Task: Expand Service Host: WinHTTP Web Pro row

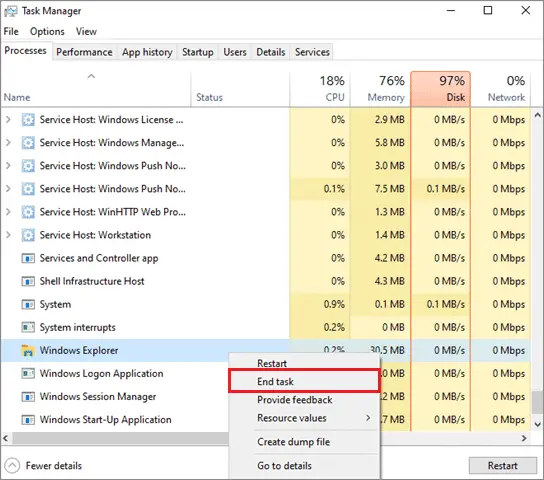Action: point(8,212)
